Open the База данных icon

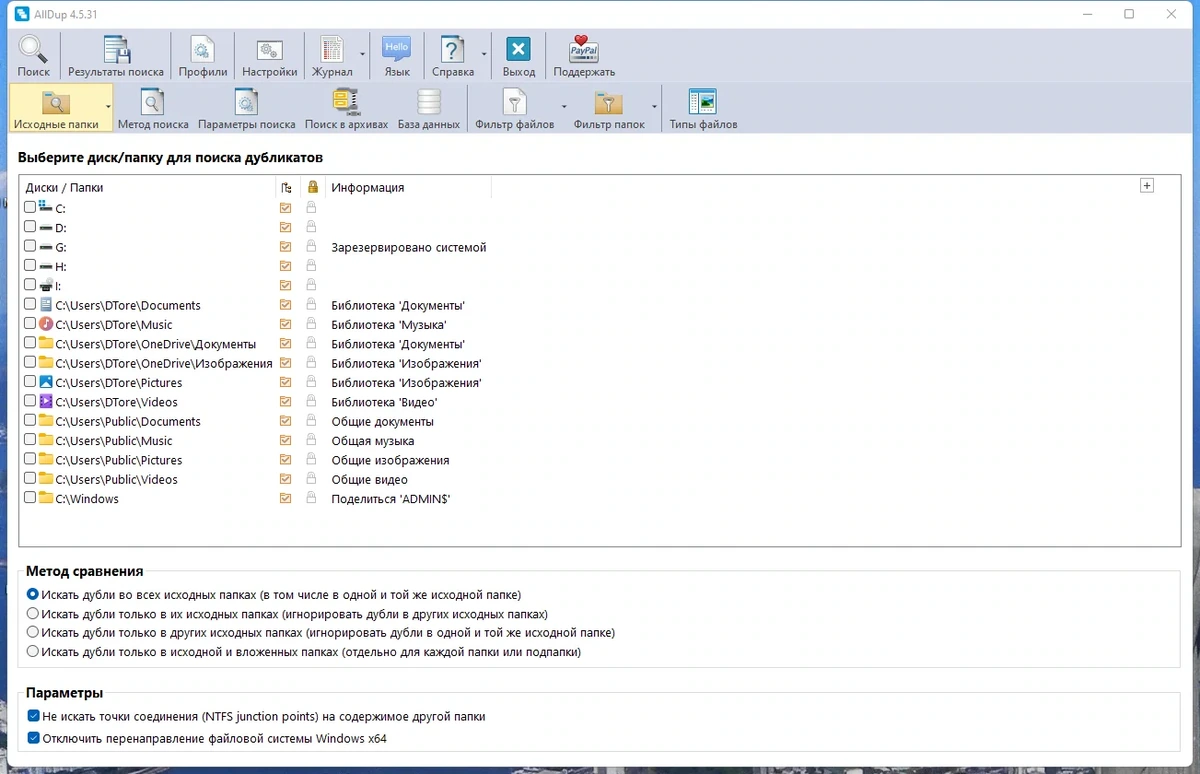pos(429,108)
